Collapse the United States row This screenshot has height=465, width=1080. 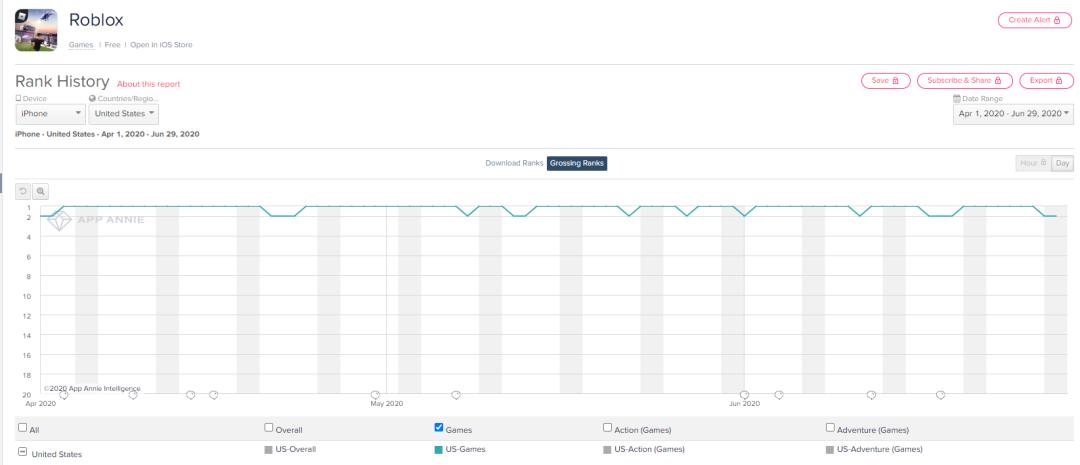tap(23, 454)
